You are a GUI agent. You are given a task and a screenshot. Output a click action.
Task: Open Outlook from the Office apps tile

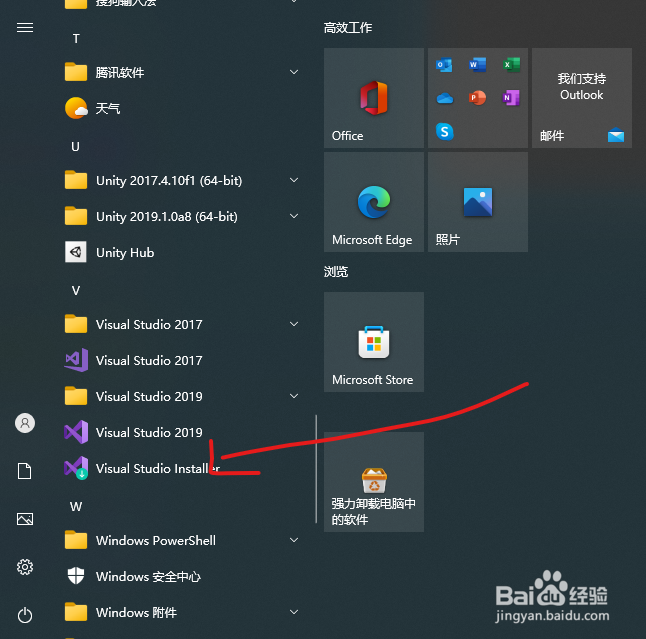click(x=444, y=65)
